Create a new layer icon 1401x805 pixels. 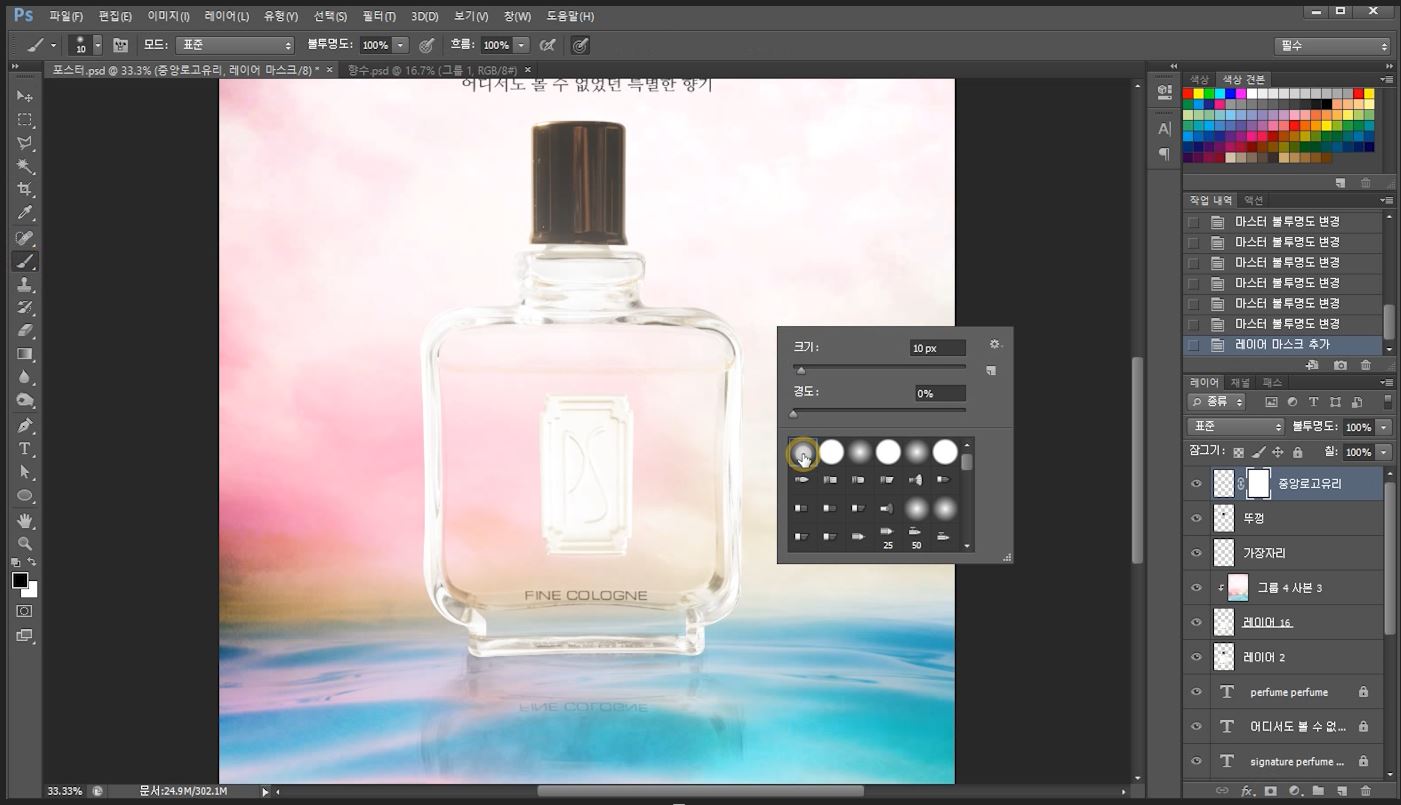click(x=1342, y=791)
